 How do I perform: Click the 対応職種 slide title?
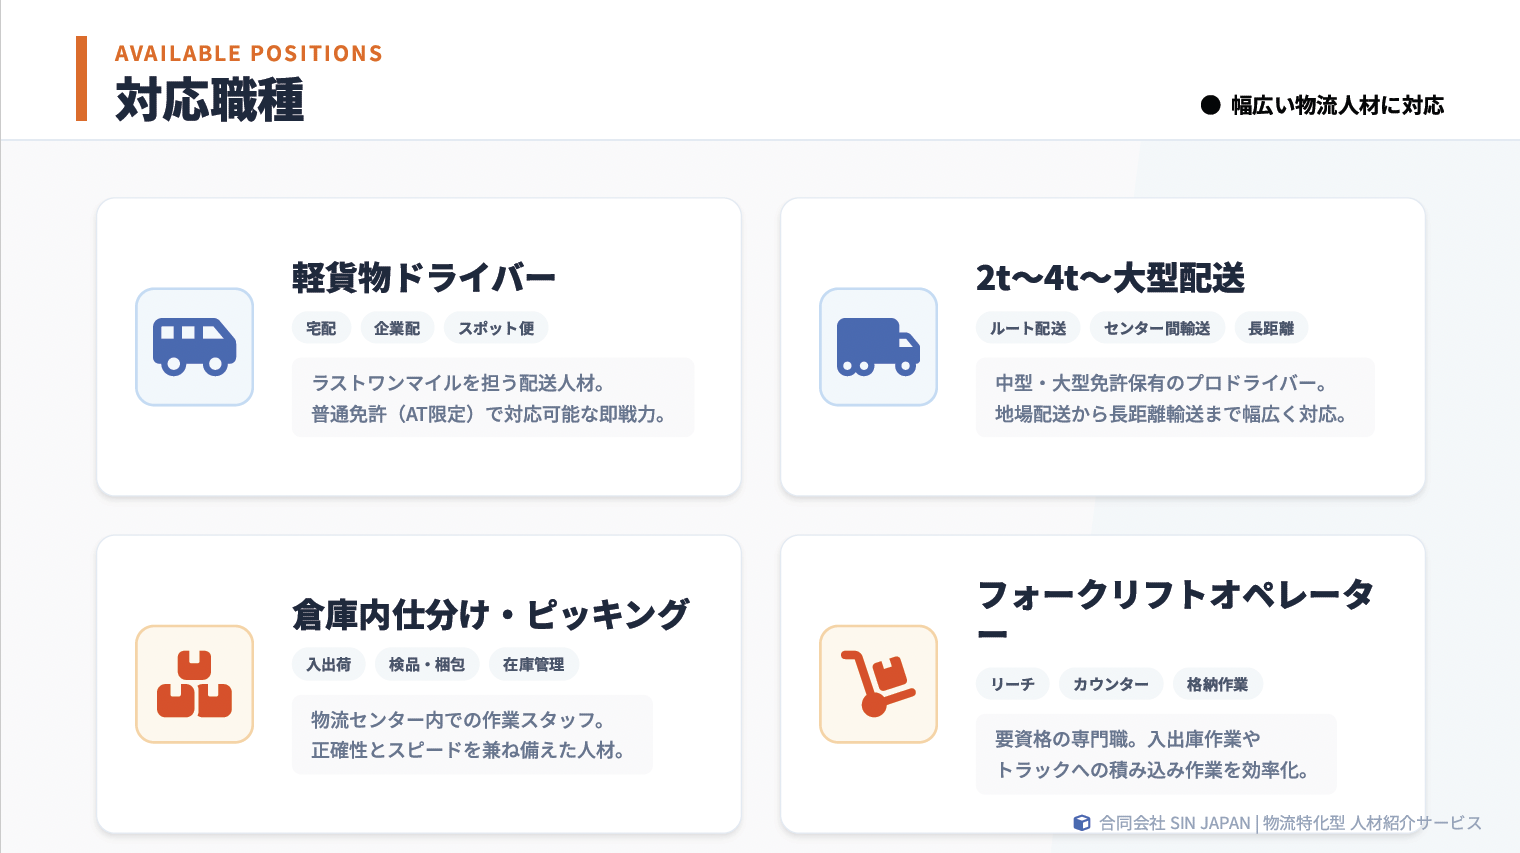(210, 101)
